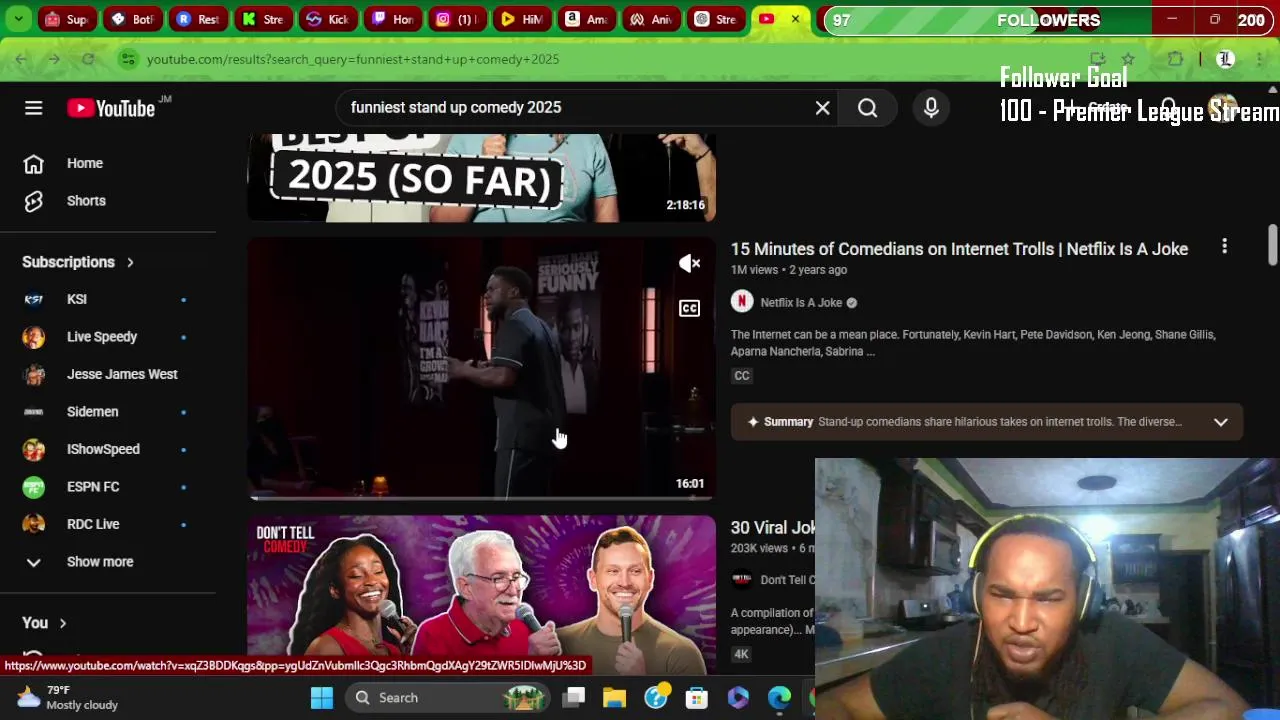Viewport: 1280px width, 720px height.
Task: Open Microsoft Store from the taskbar
Action: point(697,698)
